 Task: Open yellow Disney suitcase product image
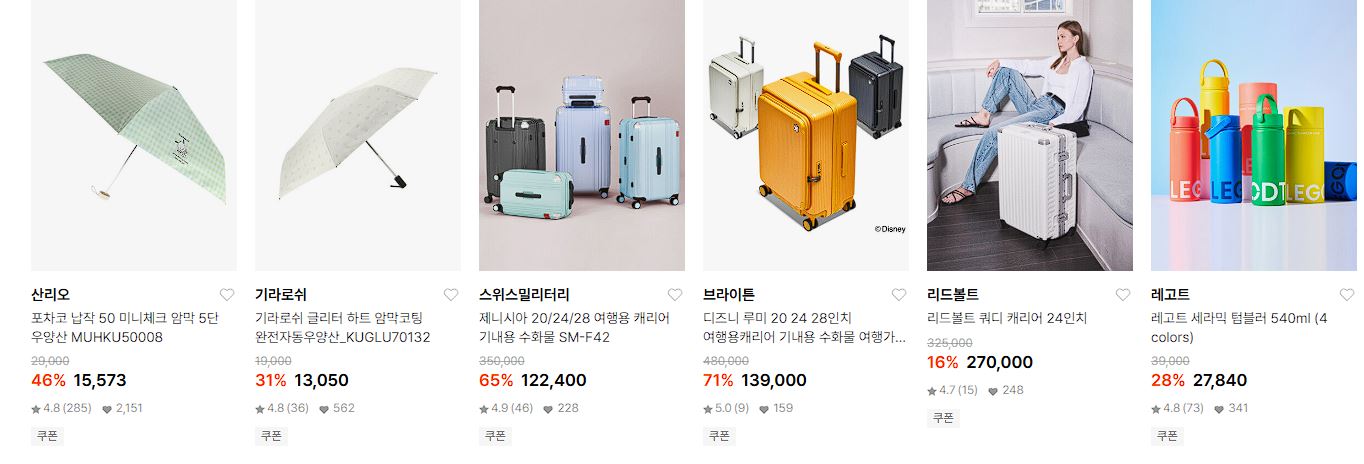(806, 135)
